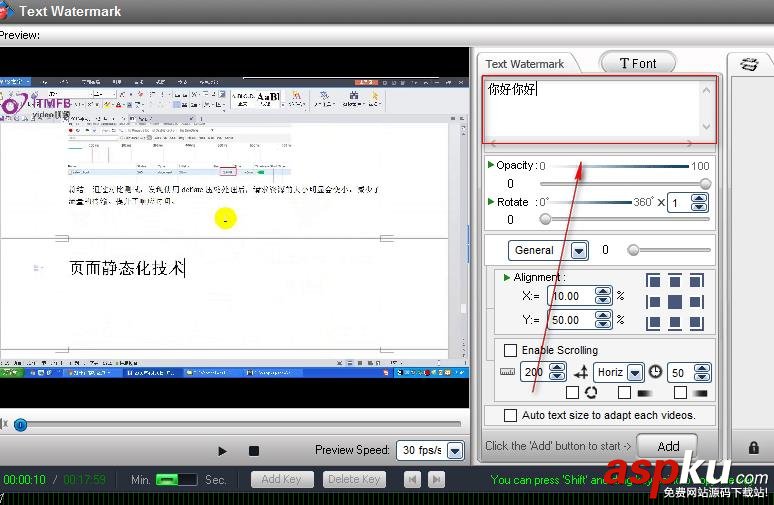
Task: Click the rotate multiplier field showing 1
Action: pyautogui.click(x=679, y=203)
